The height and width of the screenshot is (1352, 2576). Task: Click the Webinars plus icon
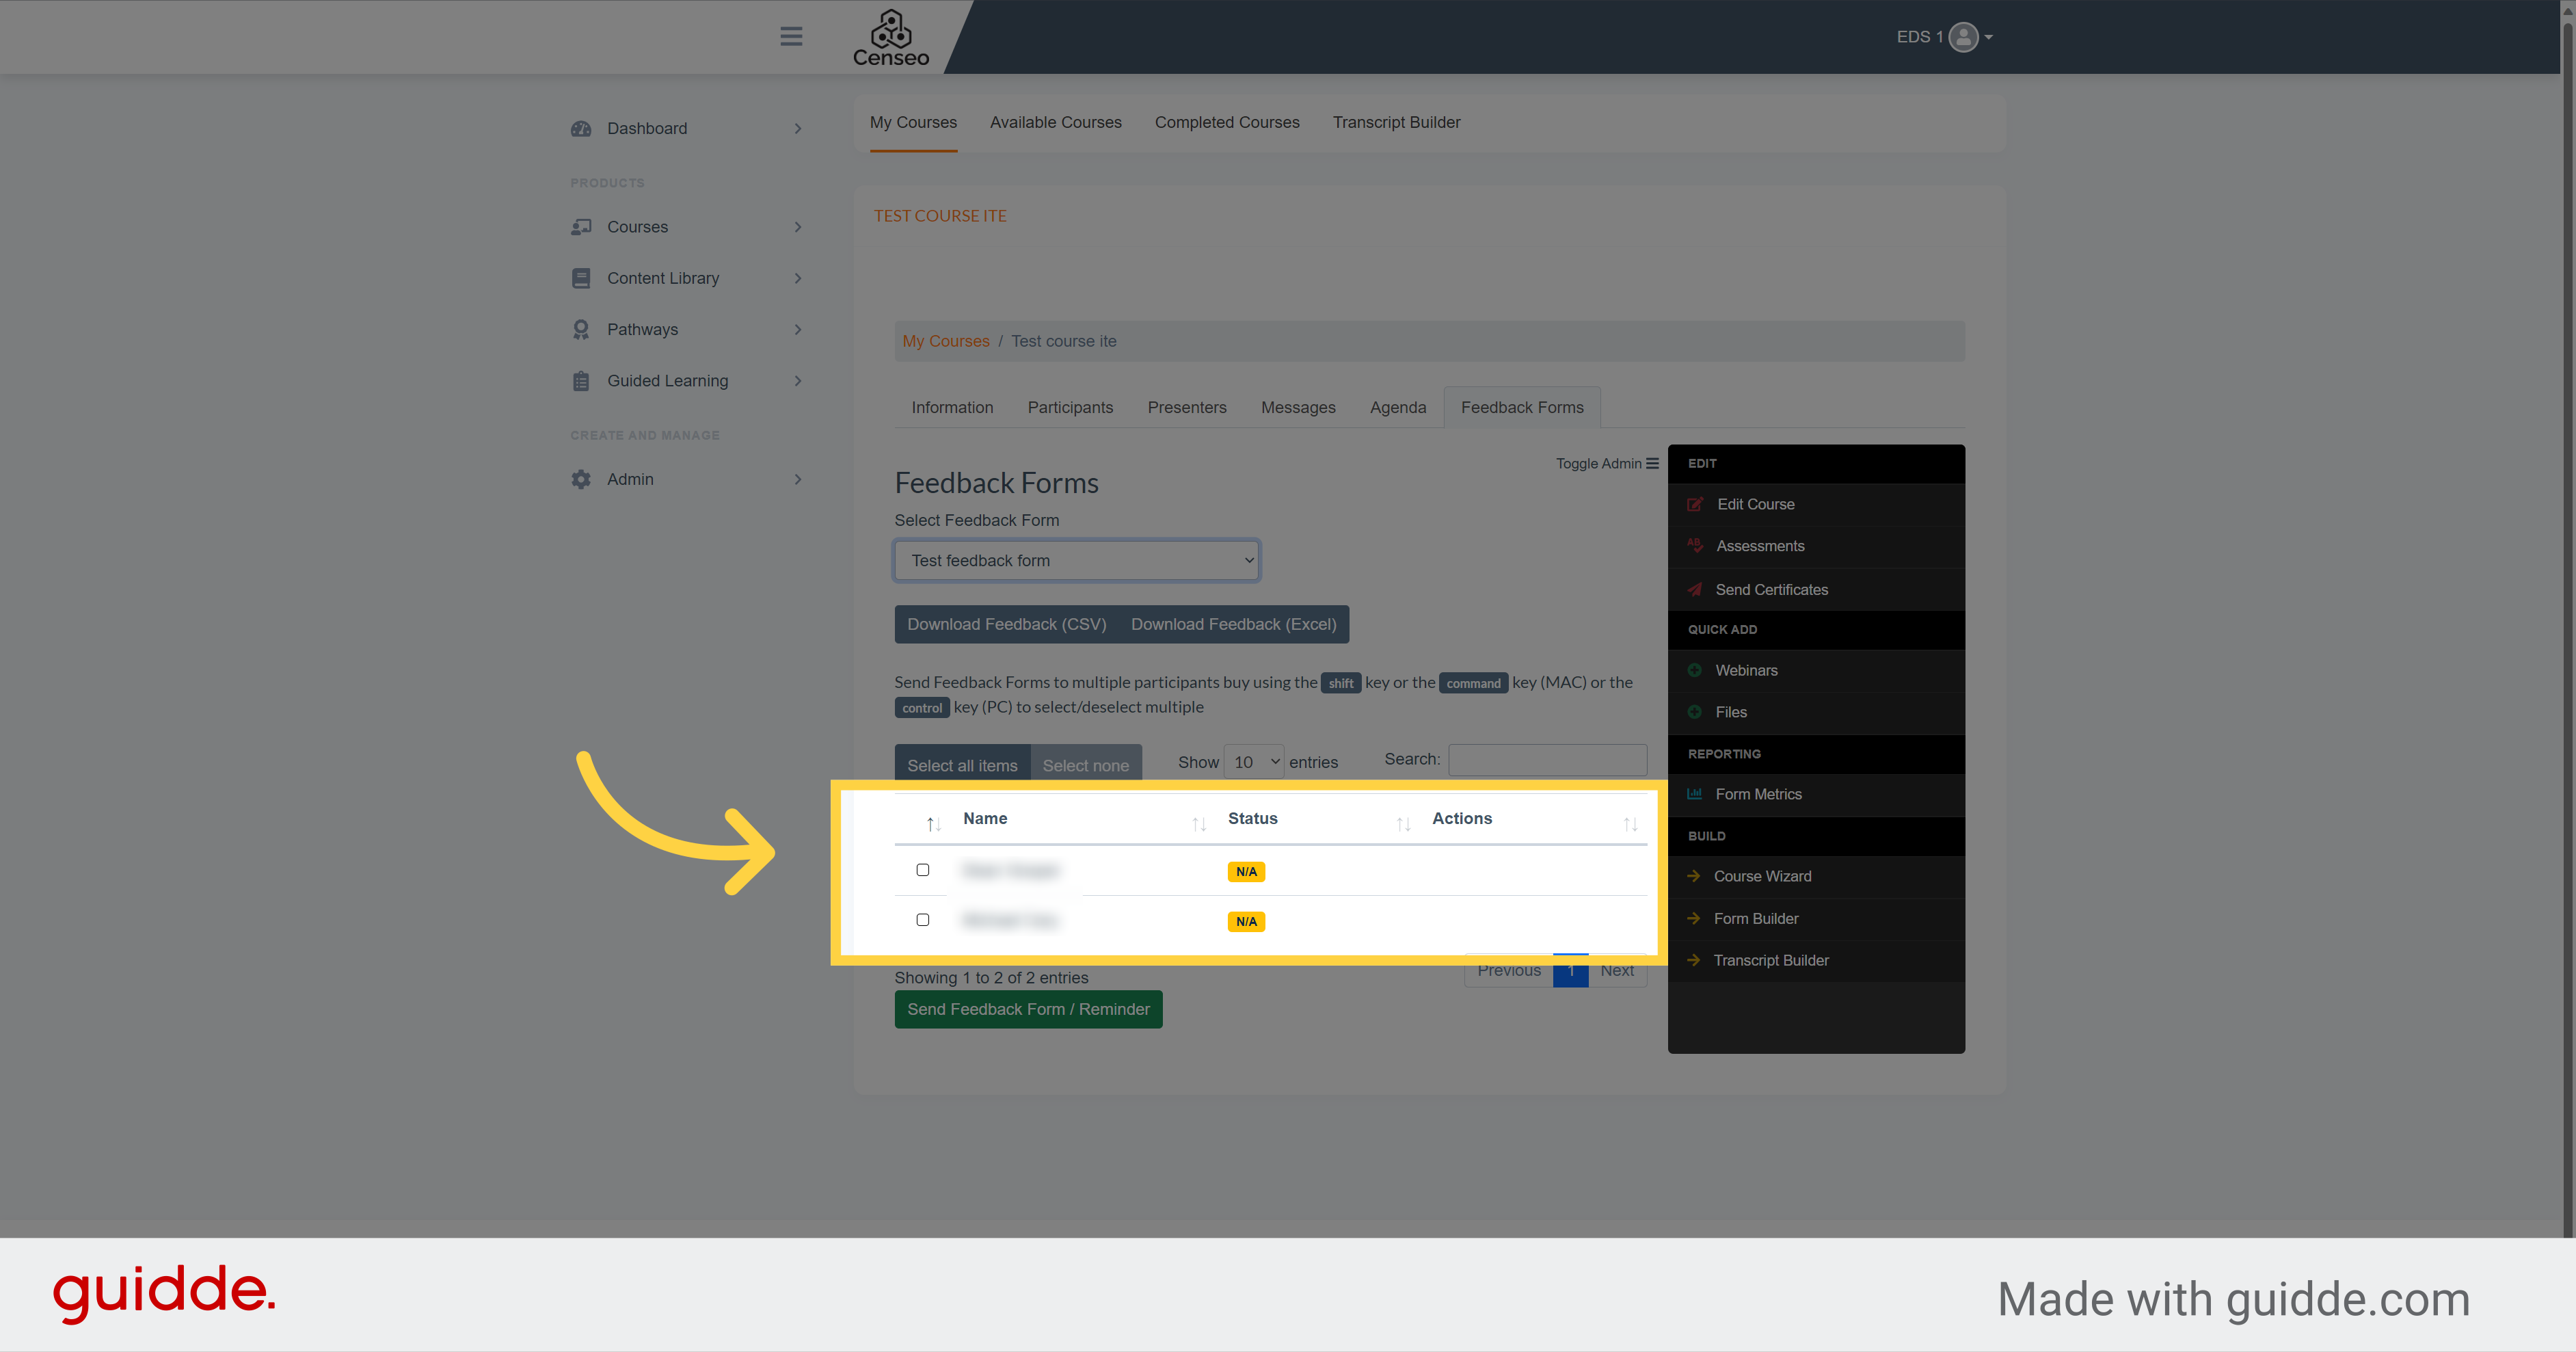pyautogui.click(x=1695, y=671)
